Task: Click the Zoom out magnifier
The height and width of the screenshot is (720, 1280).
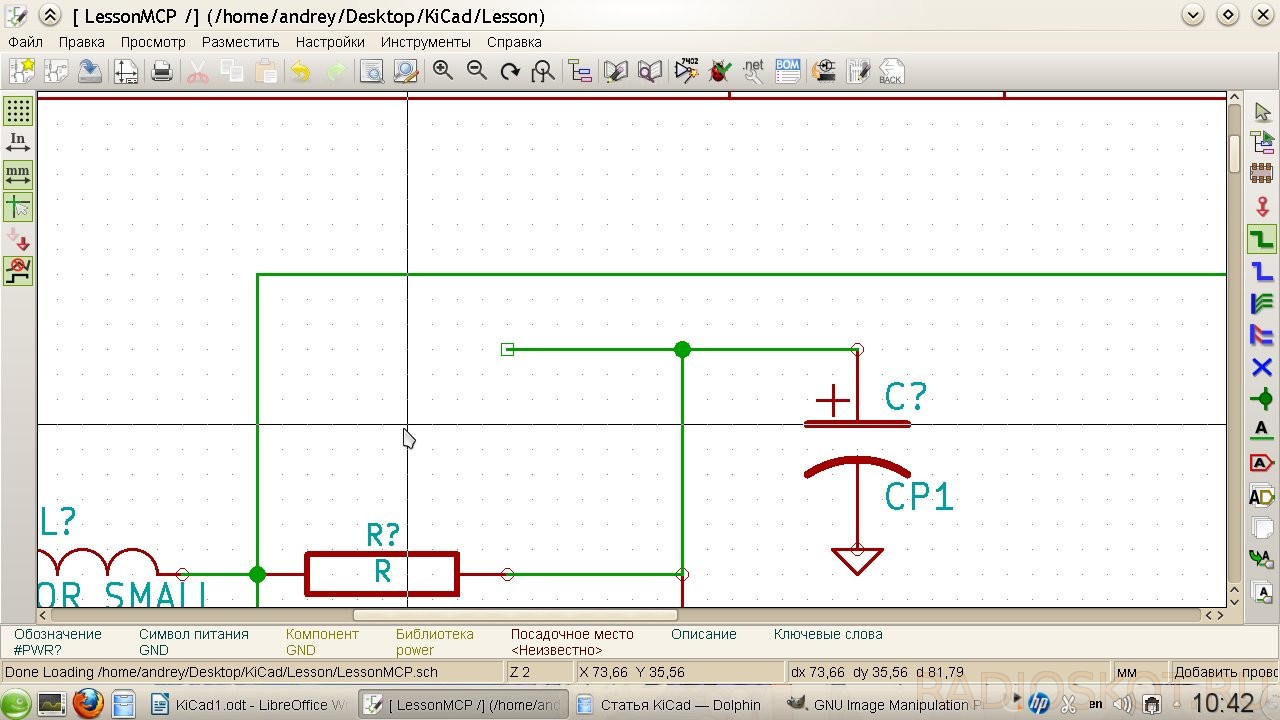Action: coord(477,71)
